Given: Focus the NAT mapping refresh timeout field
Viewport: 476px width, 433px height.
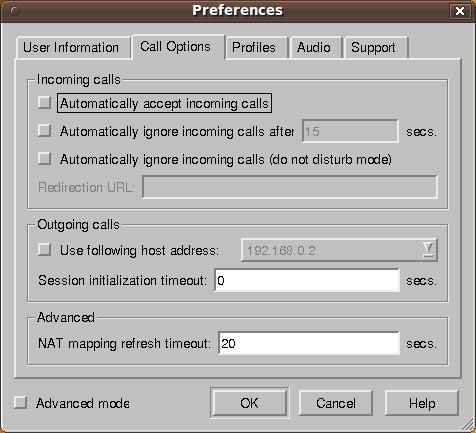Looking at the screenshot, I should pos(309,343).
